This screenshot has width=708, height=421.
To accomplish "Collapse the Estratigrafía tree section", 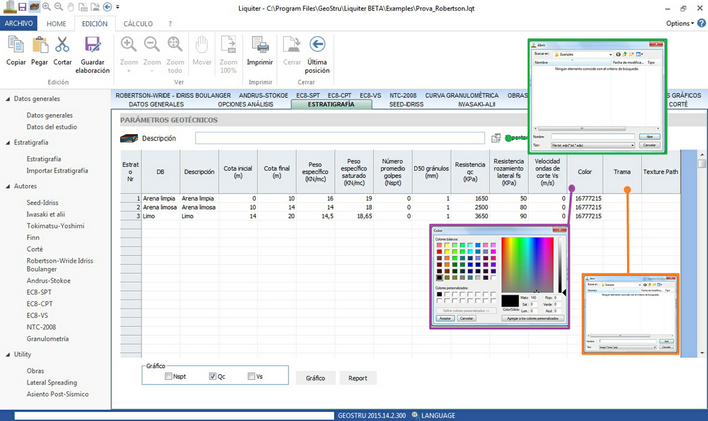I will pyautogui.click(x=8, y=143).
